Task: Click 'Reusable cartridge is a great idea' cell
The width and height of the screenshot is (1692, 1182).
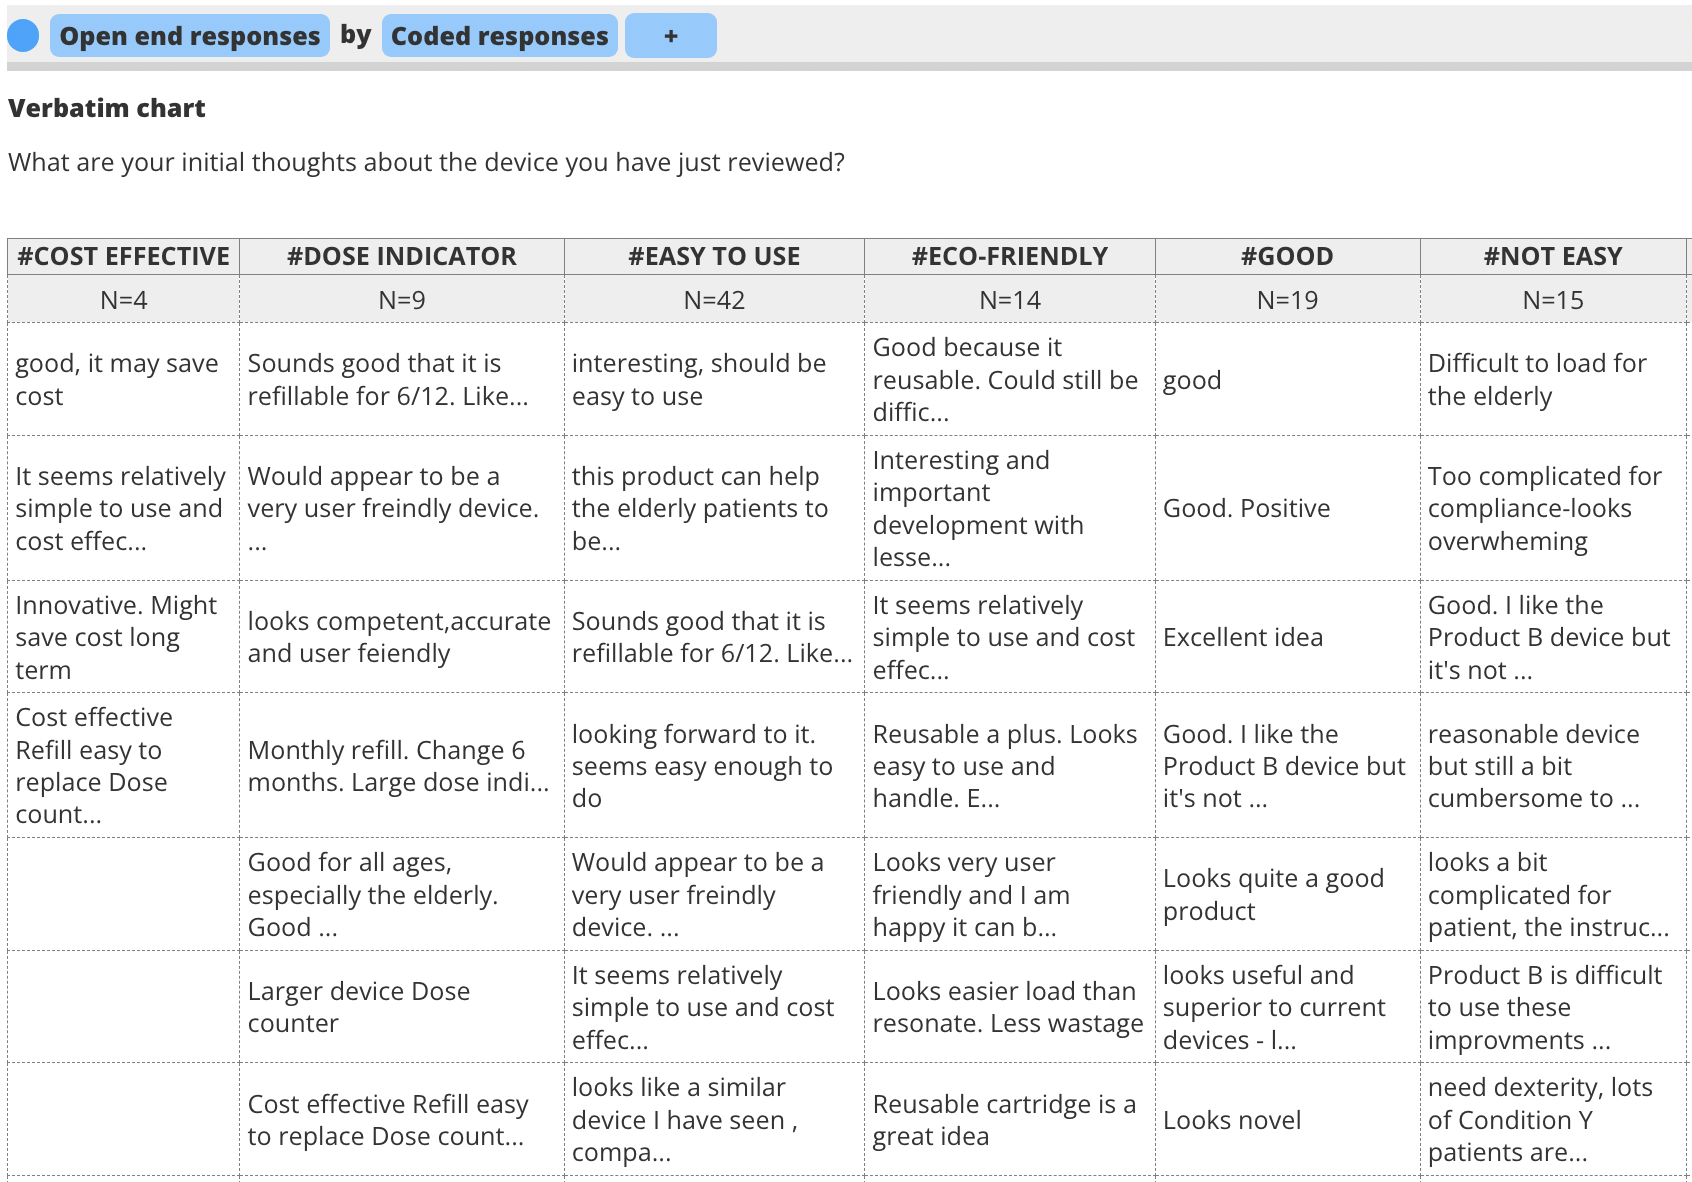Action: pos(1004,1120)
